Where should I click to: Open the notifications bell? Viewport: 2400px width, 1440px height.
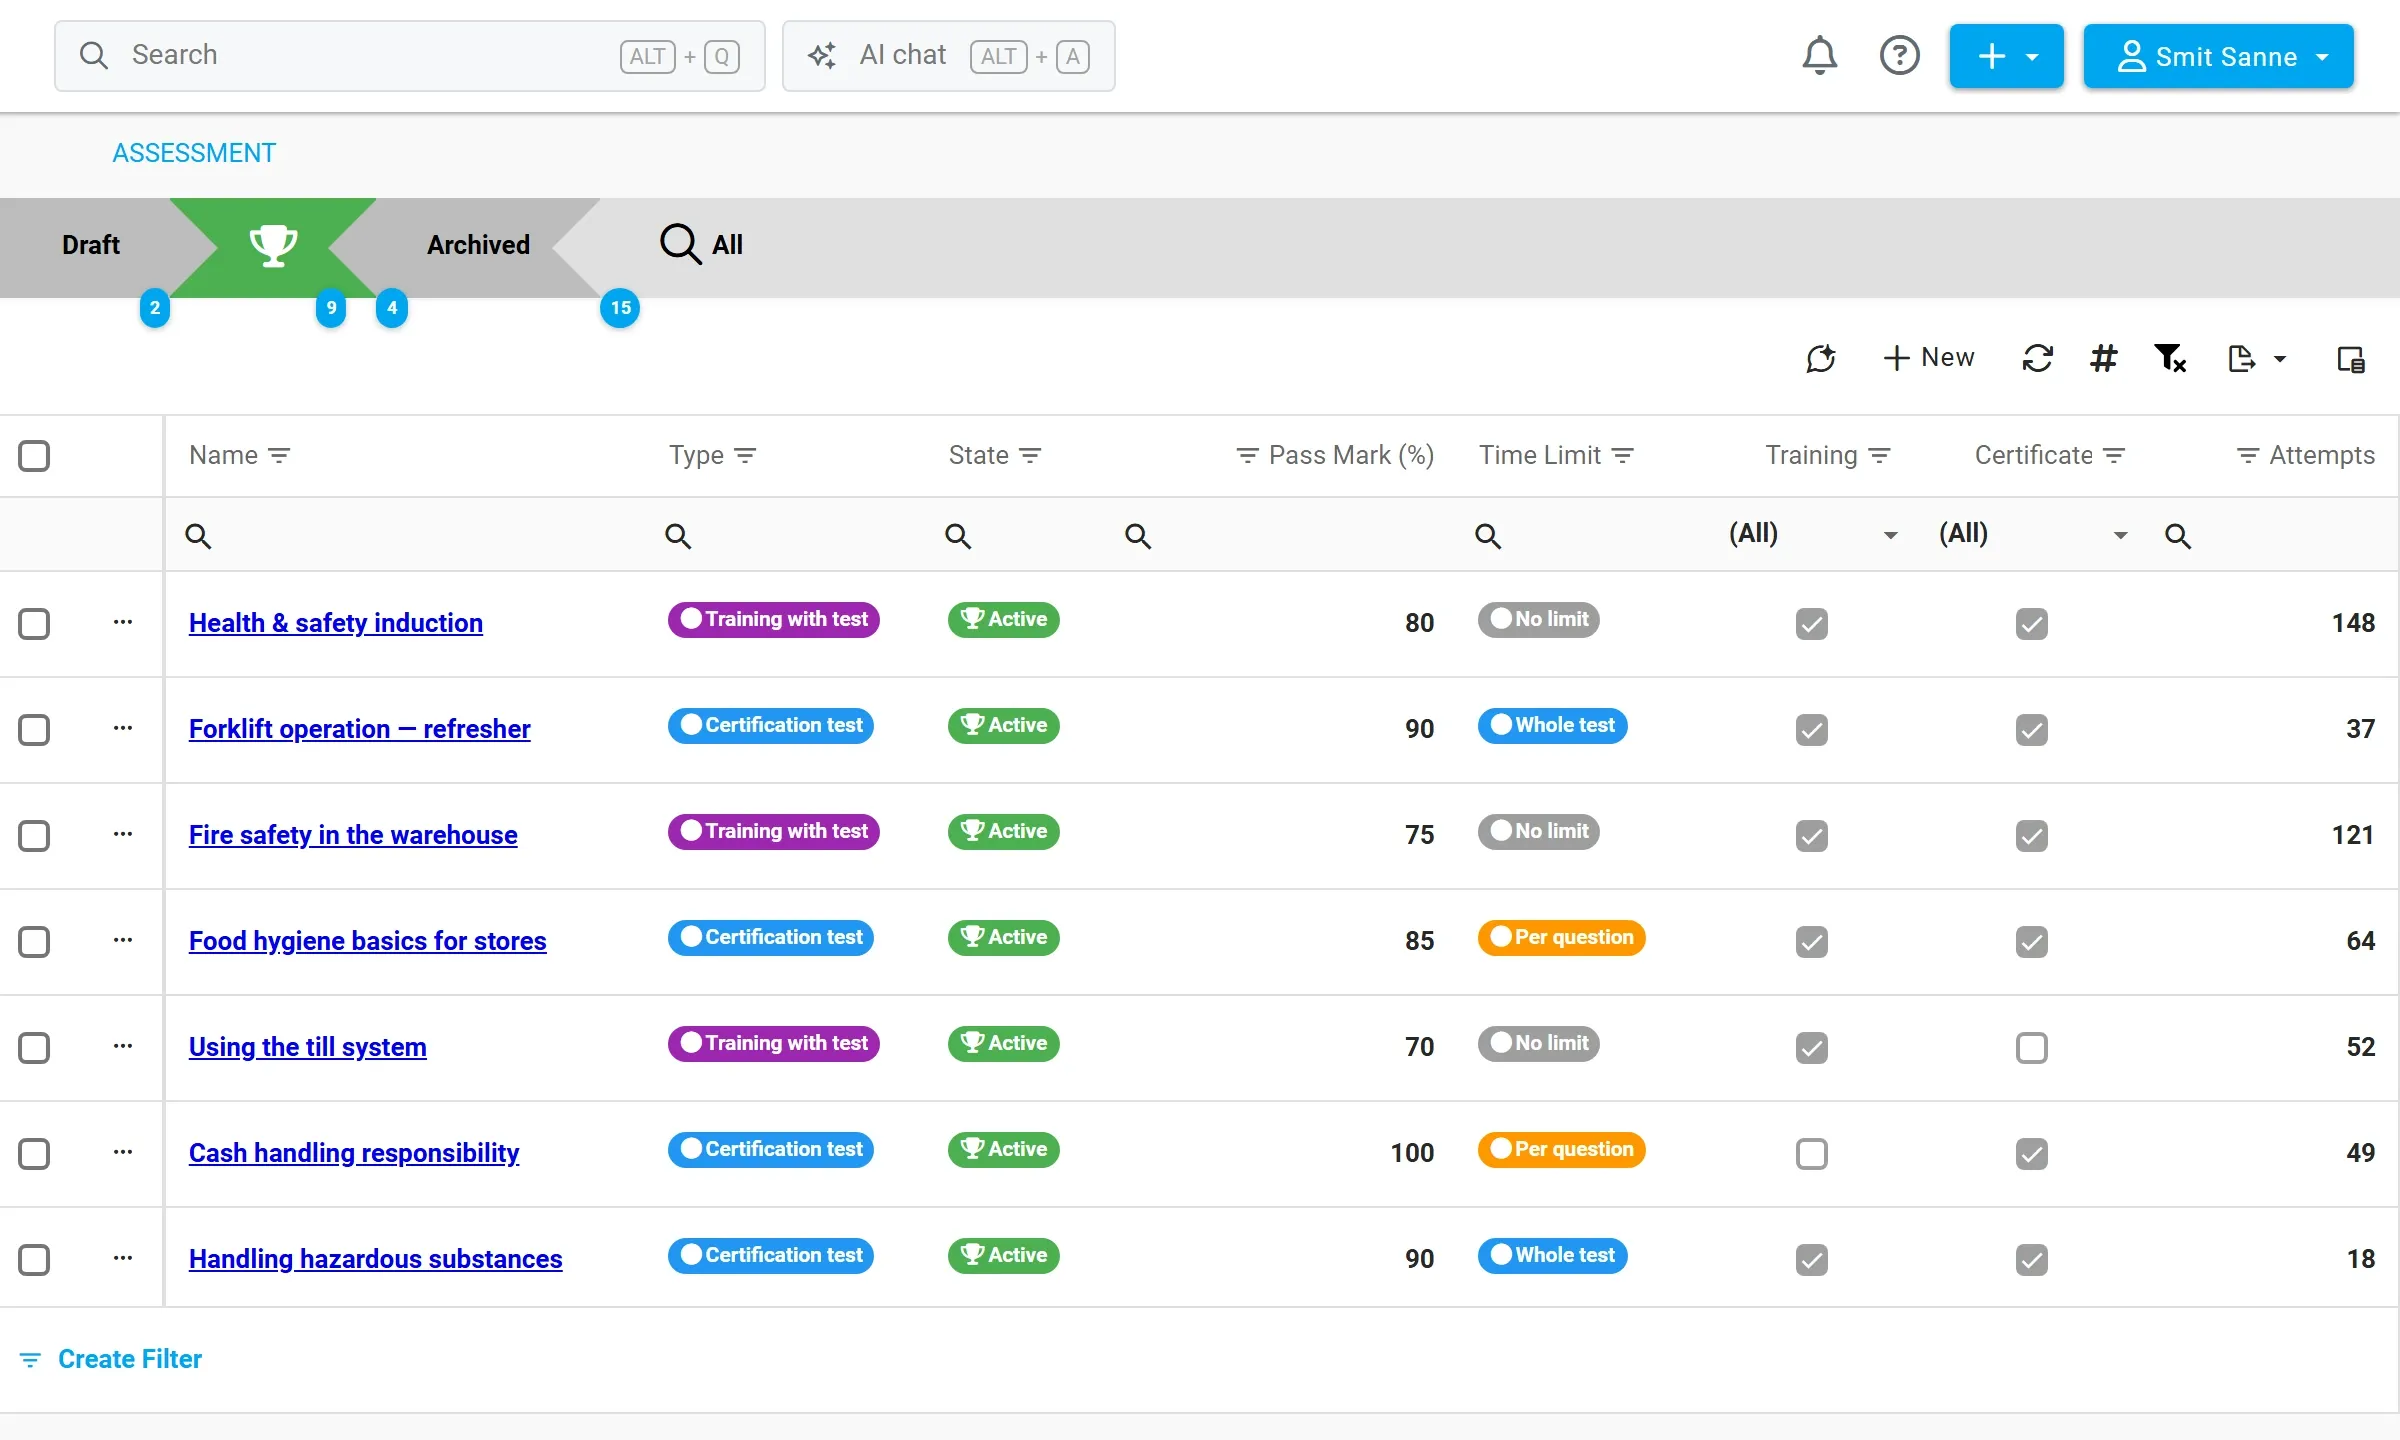pyautogui.click(x=1819, y=56)
